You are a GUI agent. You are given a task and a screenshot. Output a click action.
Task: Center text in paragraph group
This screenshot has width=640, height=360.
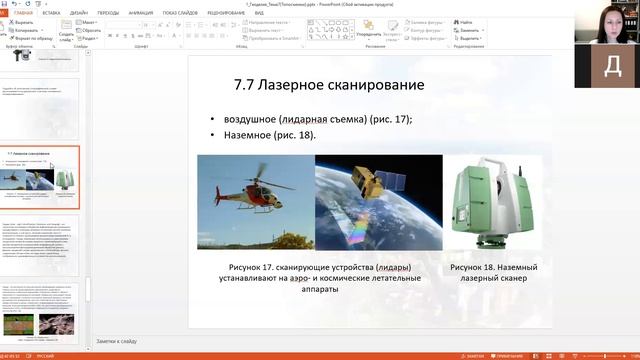[x=196, y=36]
